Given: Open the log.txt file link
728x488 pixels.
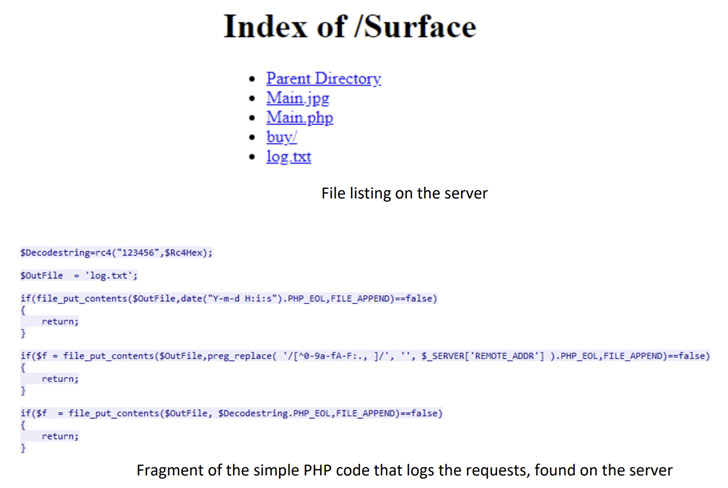Looking at the screenshot, I should 288,157.
